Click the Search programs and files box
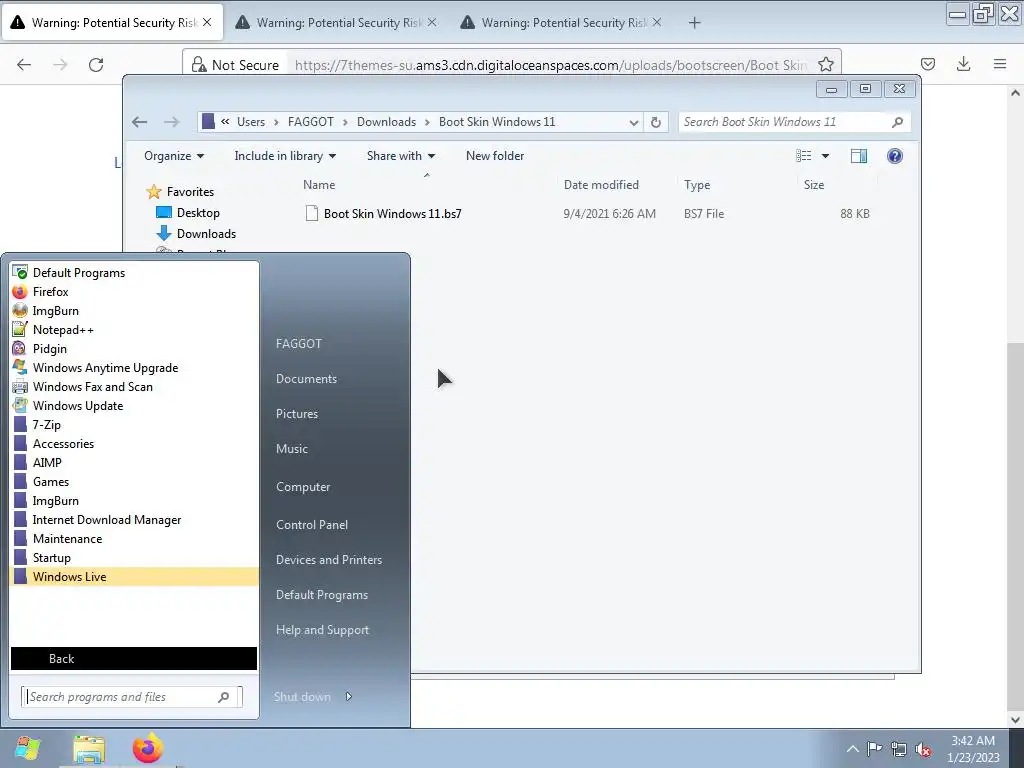The width and height of the screenshot is (1024, 768). point(131,697)
